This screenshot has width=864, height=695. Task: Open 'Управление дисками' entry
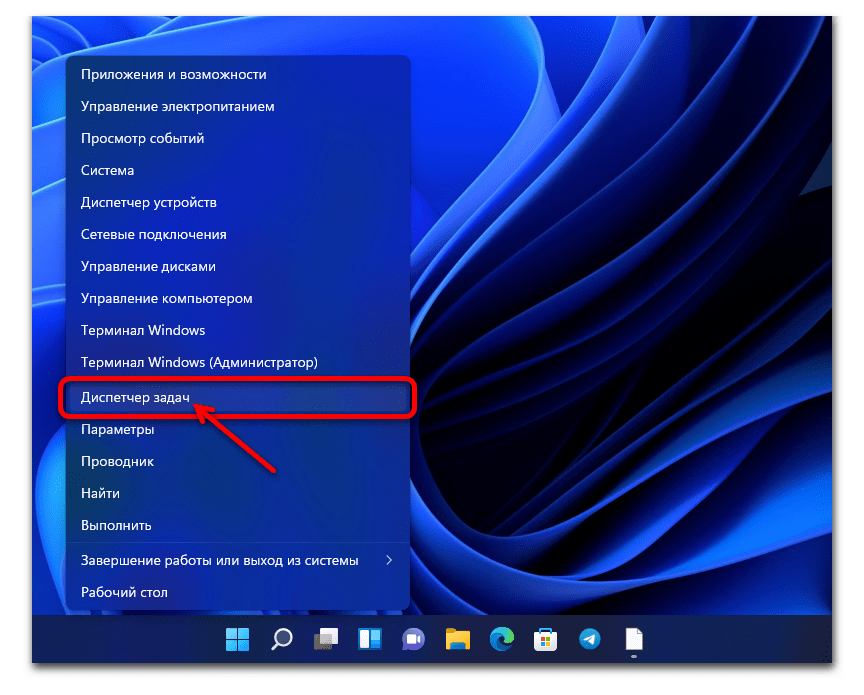pyautogui.click(x=238, y=266)
